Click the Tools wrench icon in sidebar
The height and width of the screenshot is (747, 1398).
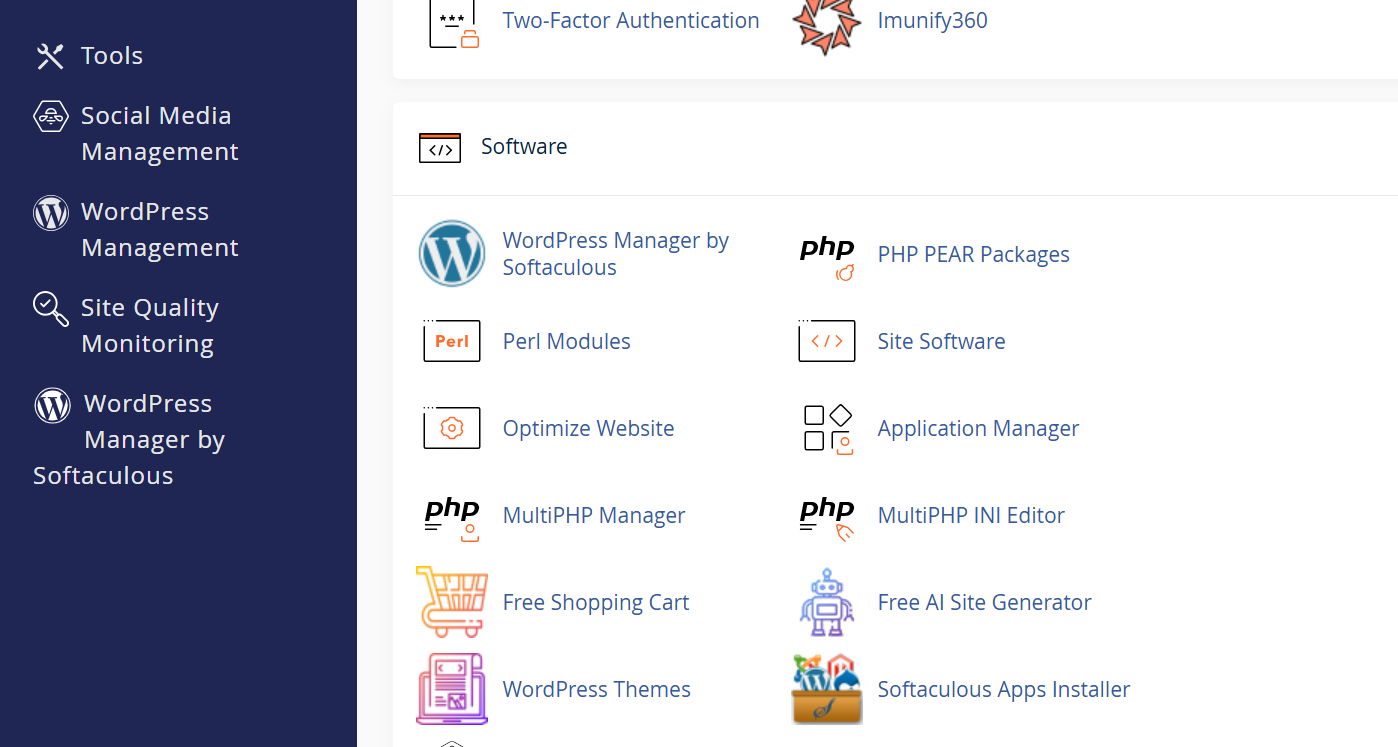[50, 56]
